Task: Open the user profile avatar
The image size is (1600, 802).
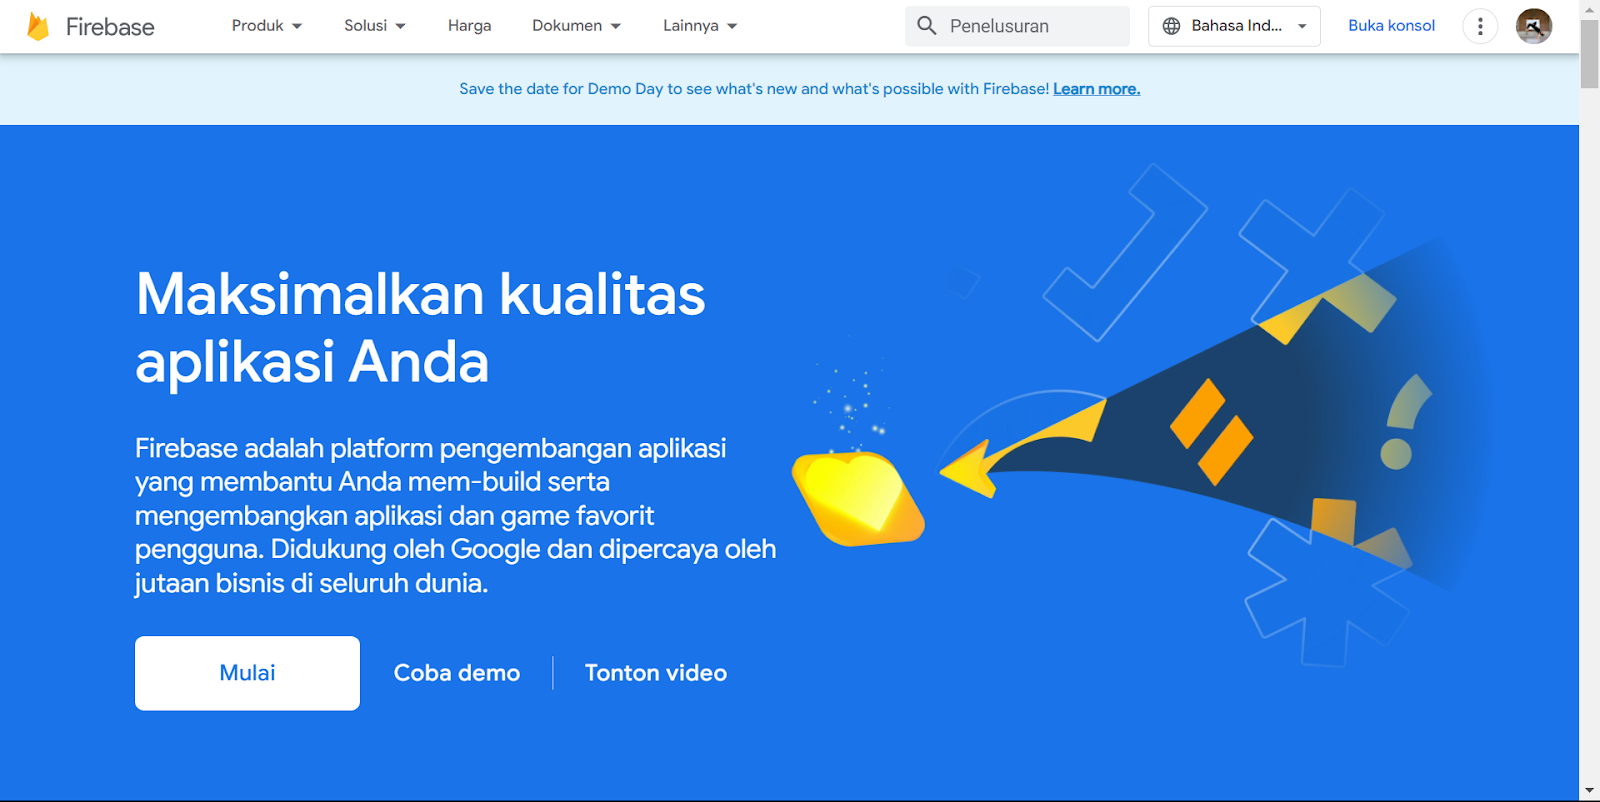Action: [x=1533, y=26]
